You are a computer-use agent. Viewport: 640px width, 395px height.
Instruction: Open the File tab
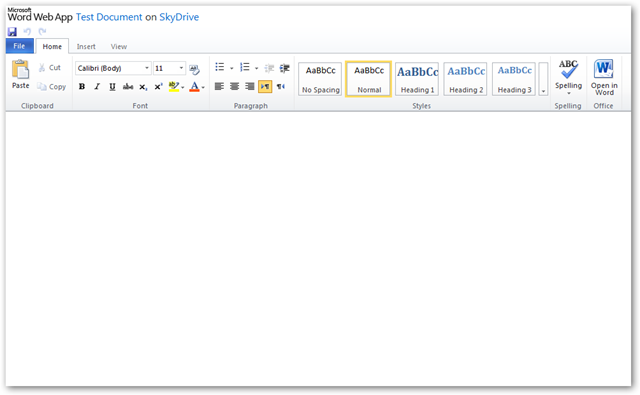tap(19, 46)
